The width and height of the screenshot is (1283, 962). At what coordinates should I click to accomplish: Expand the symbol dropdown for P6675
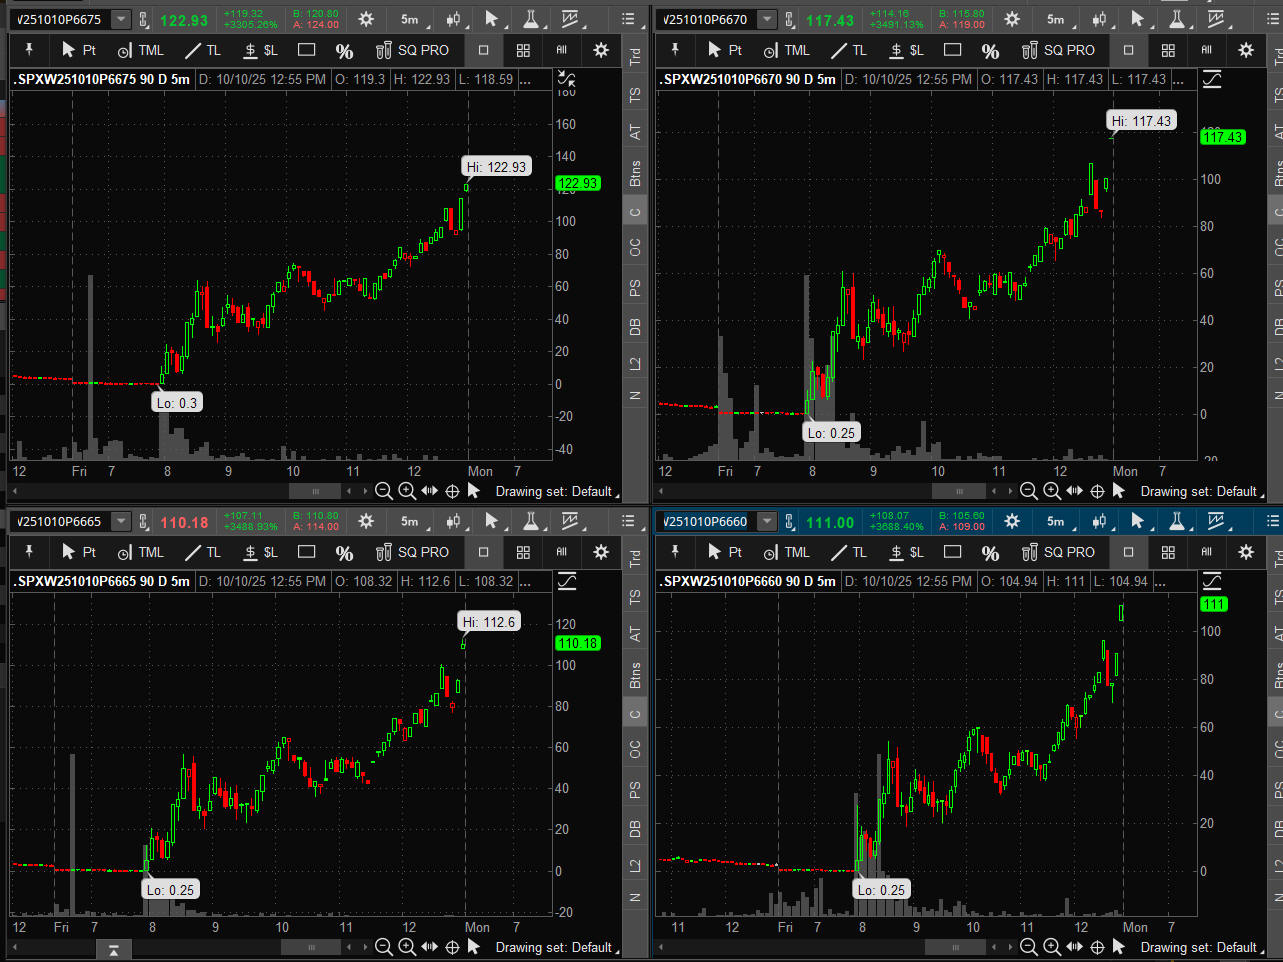(x=120, y=19)
